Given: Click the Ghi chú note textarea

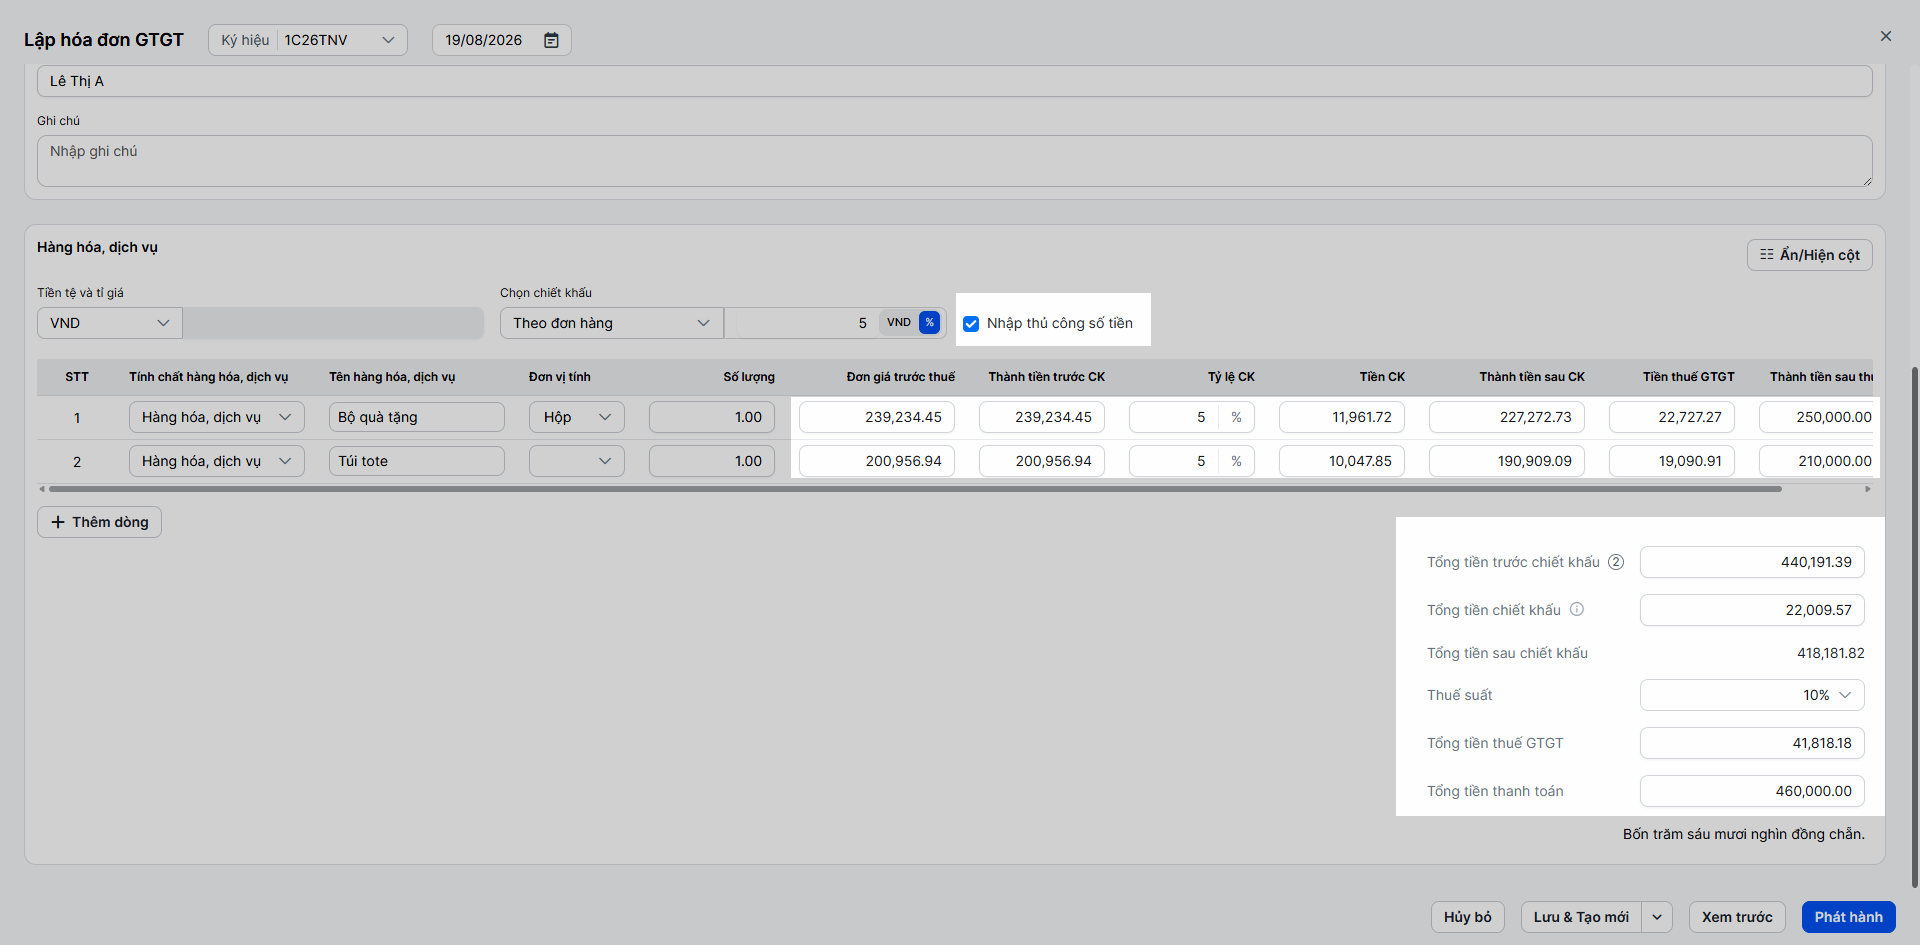Looking at the screenshot, I should pos(955,161).
